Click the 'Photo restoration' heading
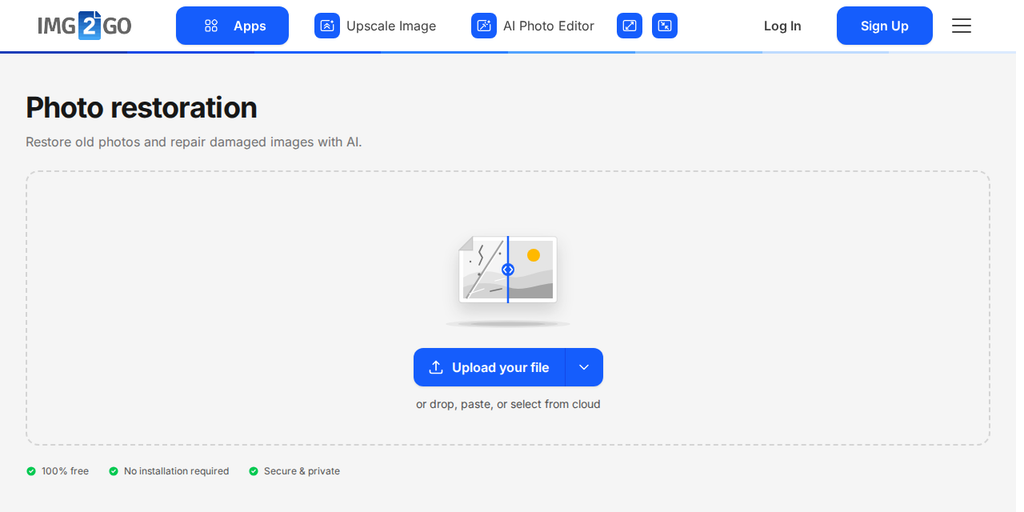The image size is (1024, 512). pos(142,108)
